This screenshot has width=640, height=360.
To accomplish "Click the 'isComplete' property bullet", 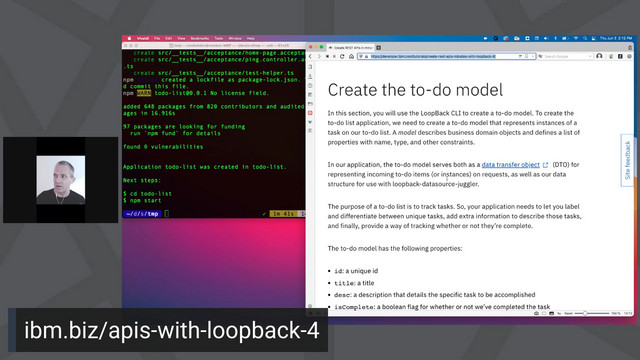I will (442, 307).
